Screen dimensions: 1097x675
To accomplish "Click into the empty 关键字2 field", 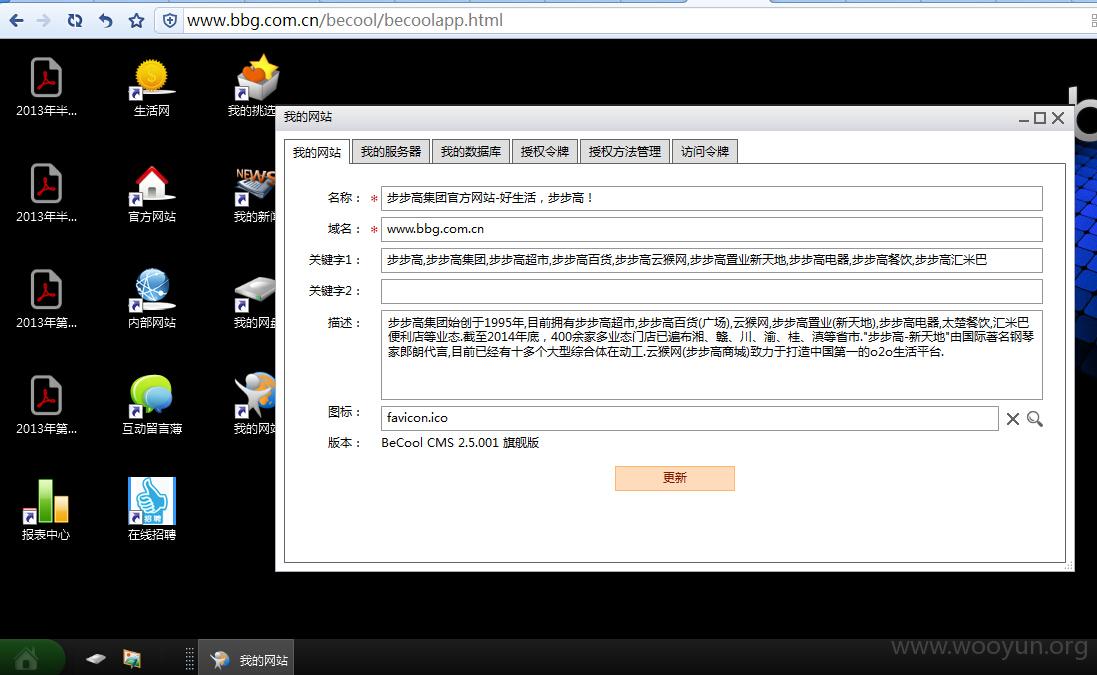I will coord(712,291).
